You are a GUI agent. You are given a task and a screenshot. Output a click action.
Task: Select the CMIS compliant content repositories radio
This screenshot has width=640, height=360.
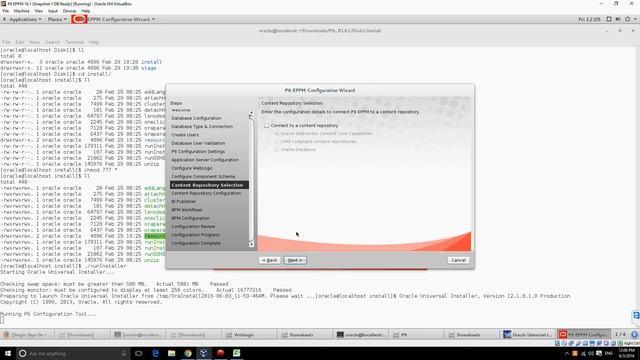(277, 142)
